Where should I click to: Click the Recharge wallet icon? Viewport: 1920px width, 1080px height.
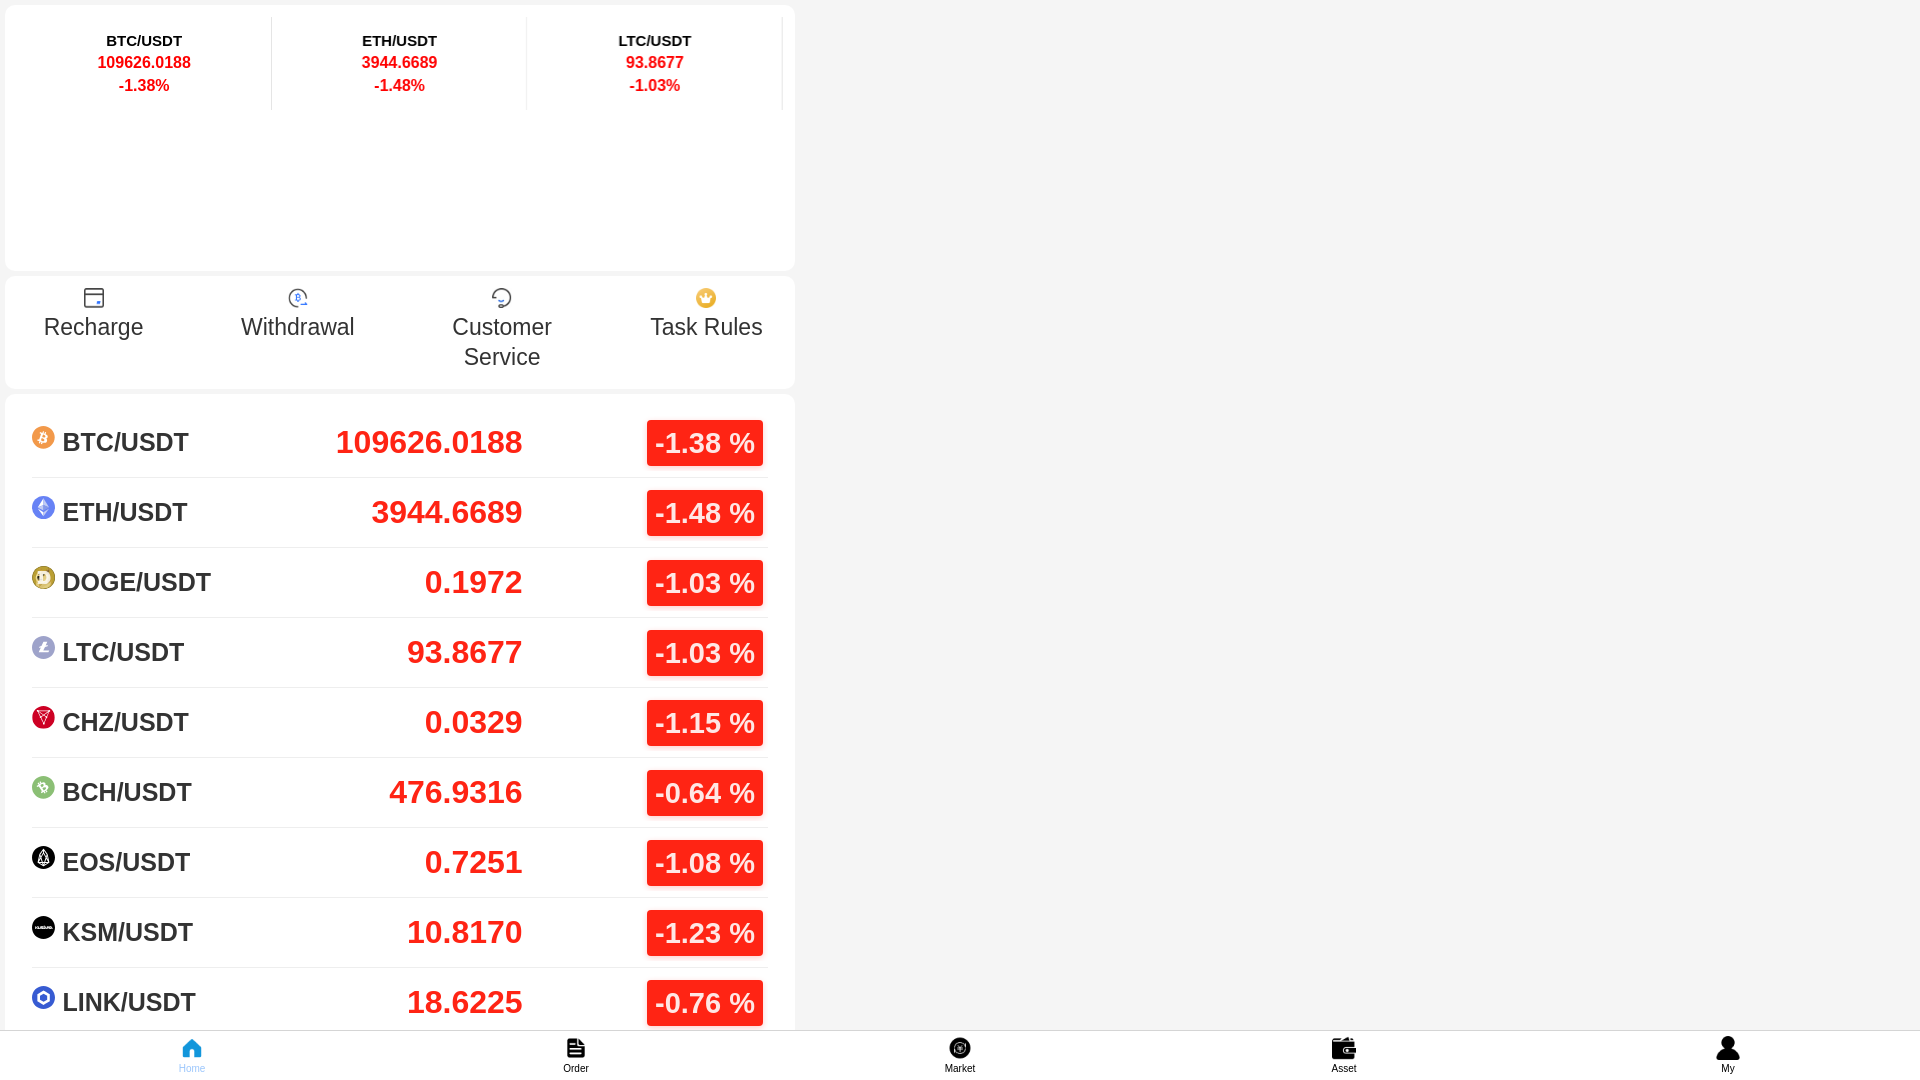click(94, 298)
